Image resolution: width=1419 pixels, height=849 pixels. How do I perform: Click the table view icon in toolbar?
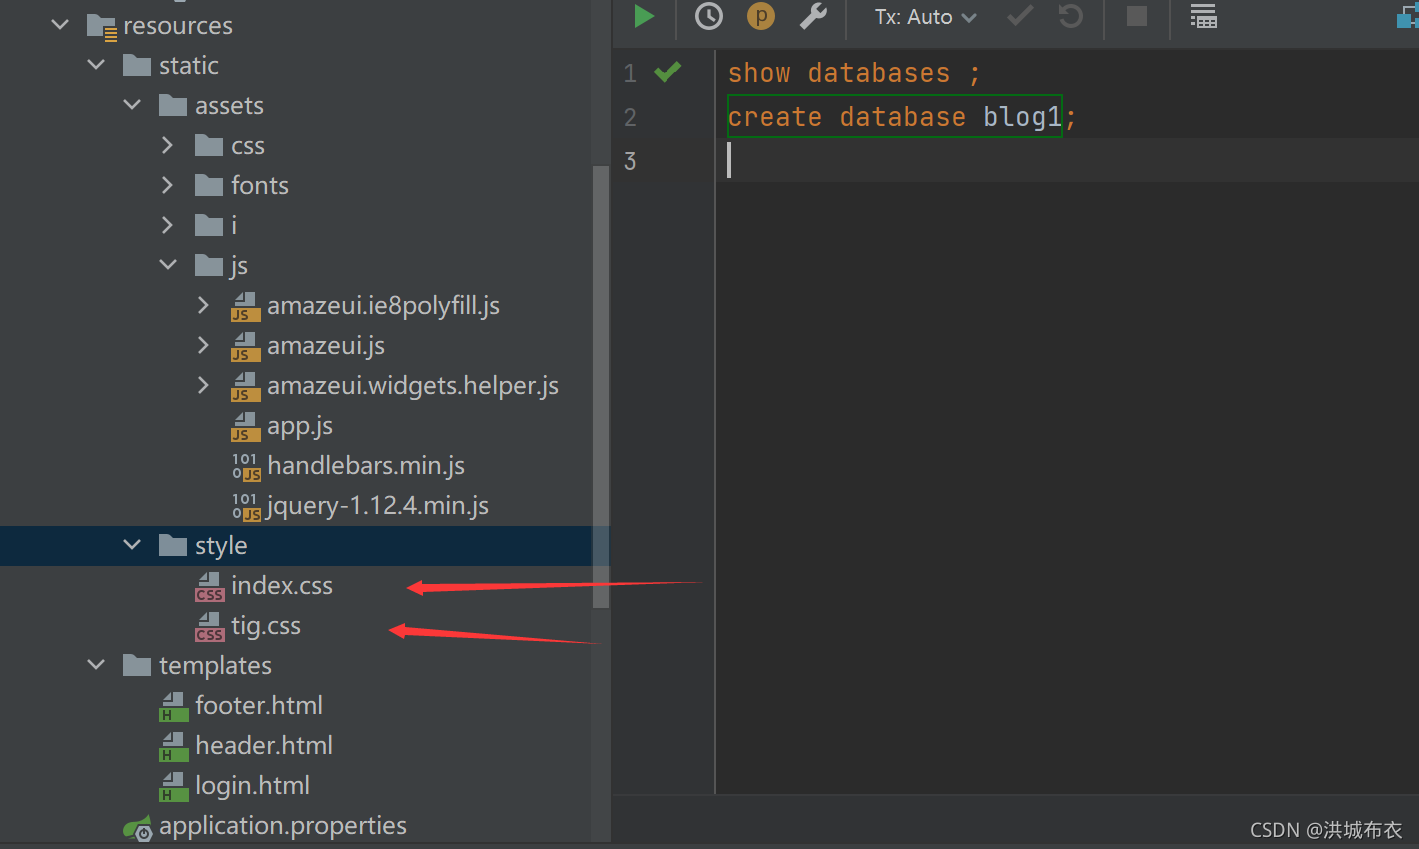click(x=1203, y=16)
